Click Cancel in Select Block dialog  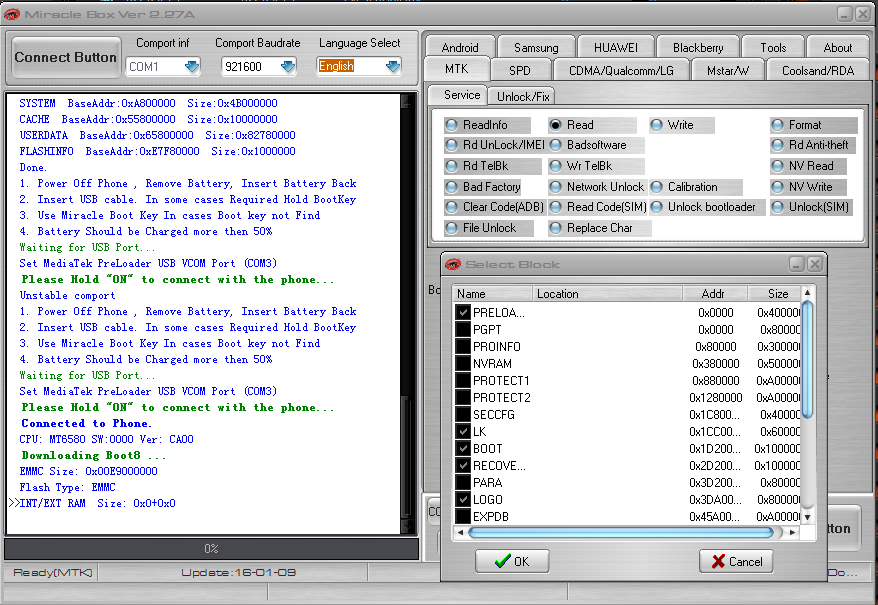[x=736, y=561]
